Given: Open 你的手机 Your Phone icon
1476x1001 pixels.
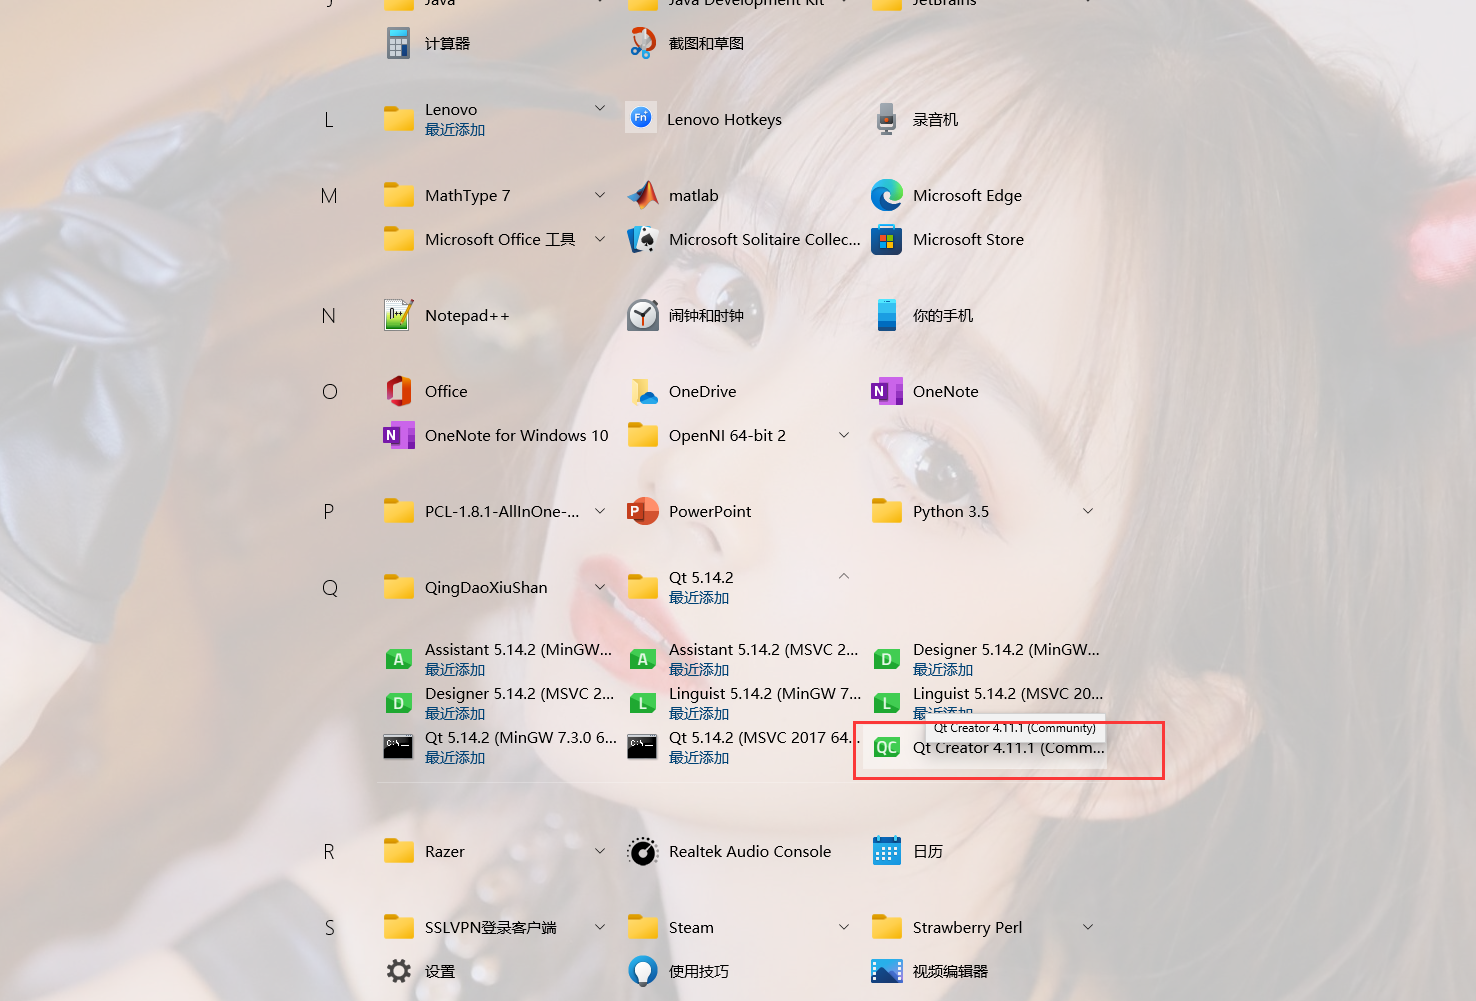Looking at the screenshot, I should point(887,315).
